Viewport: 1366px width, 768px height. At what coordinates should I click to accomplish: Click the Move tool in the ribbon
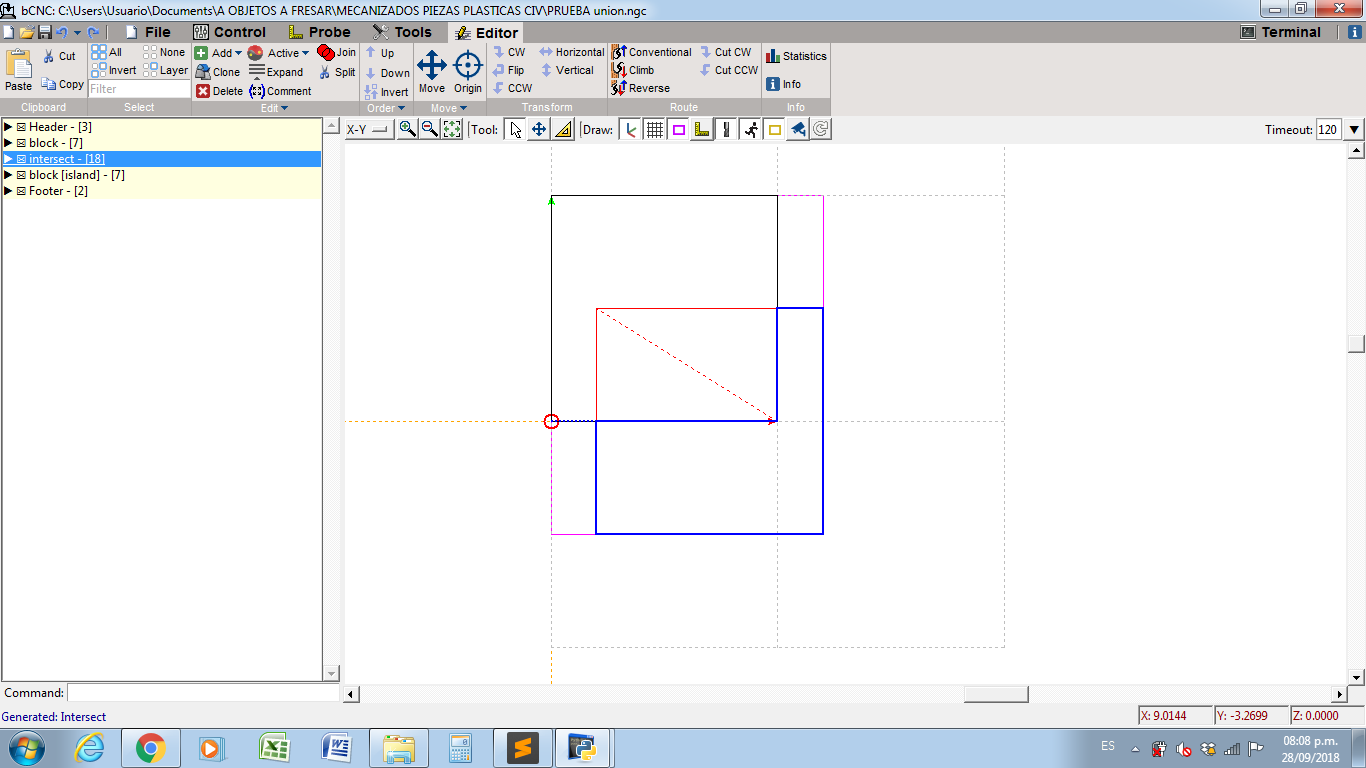(x=432, y=72)
